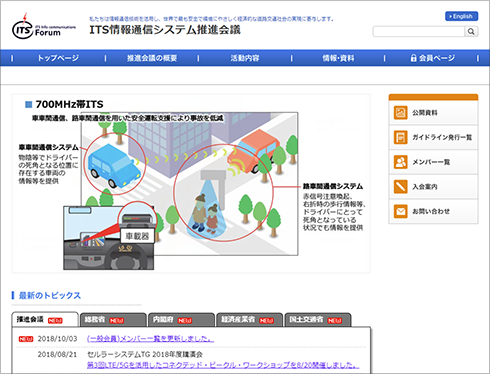This screenshot has height=374, width=490.
Task: Open the メンバー一覧を更新しました link
Action: point(150,339)
